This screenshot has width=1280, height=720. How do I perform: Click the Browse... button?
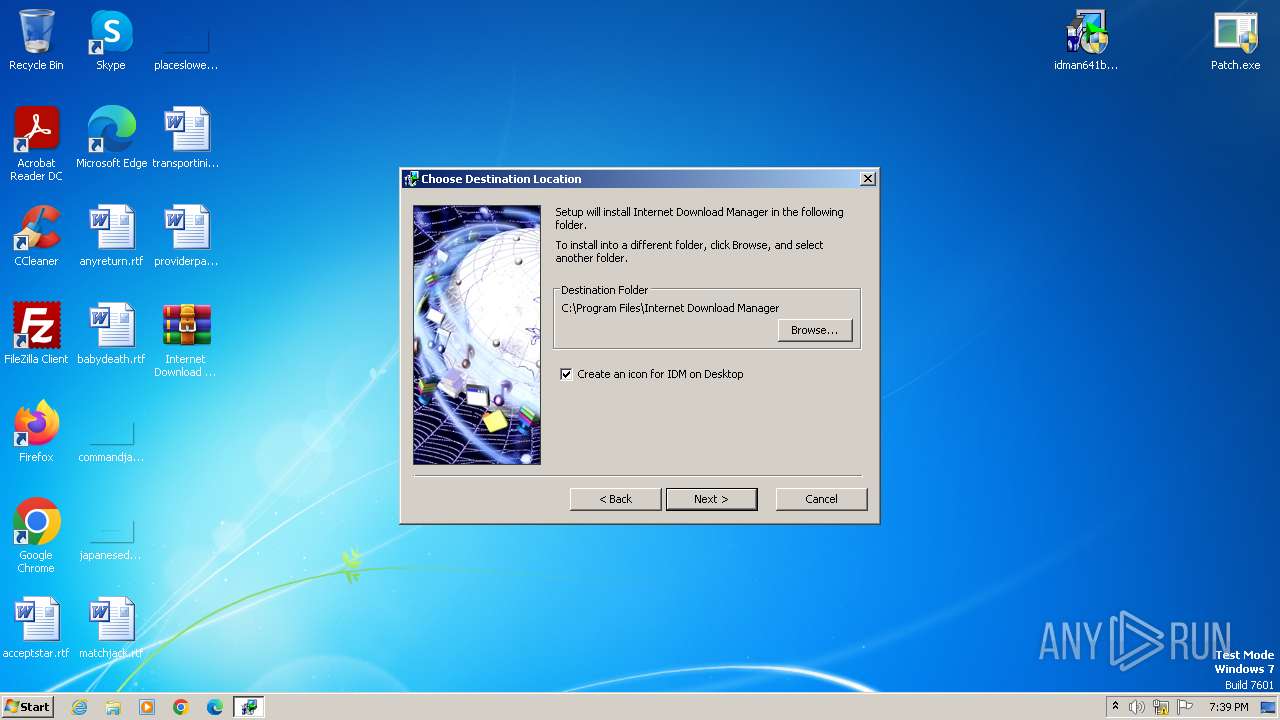(815, 330)
